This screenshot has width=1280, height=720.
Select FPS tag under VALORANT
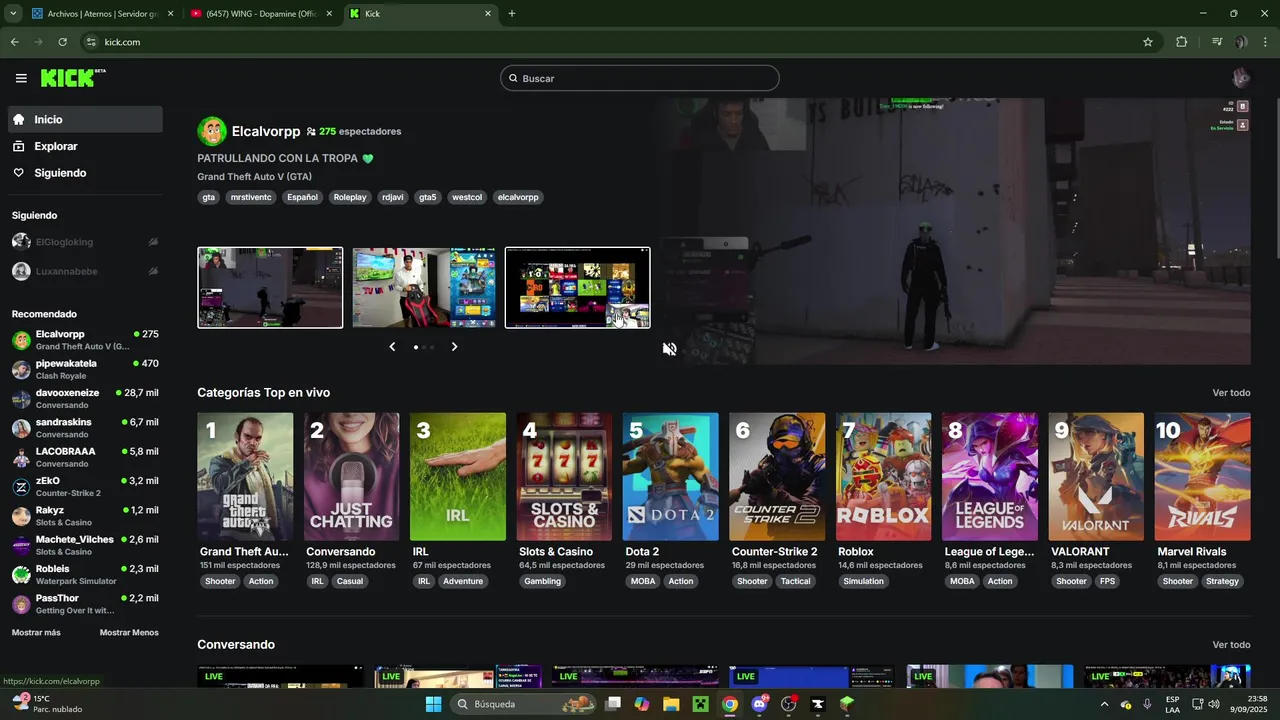[1107, 581]
